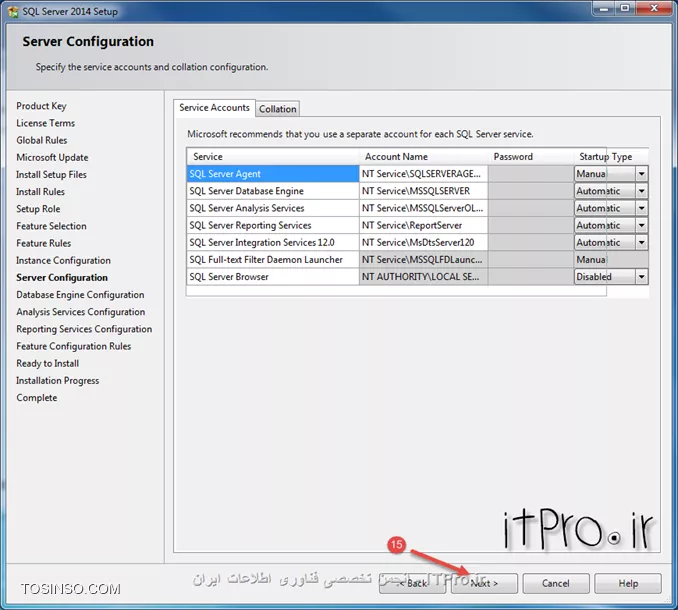
Task: Click Feature Rules step
Action: point(44,243)
